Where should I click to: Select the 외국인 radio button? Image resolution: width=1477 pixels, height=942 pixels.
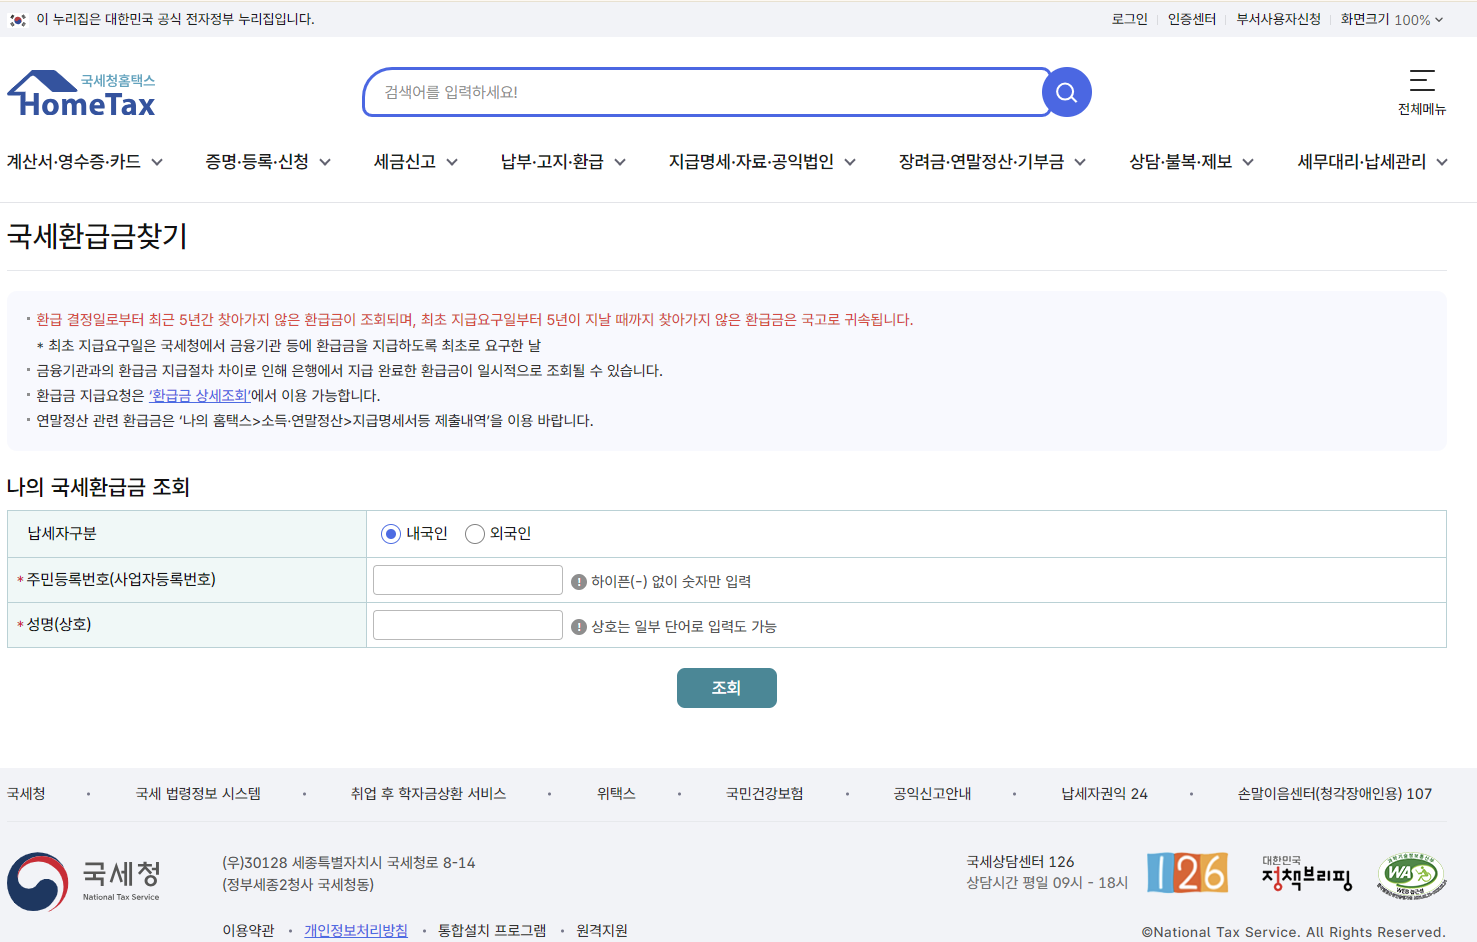pos(474,534)
